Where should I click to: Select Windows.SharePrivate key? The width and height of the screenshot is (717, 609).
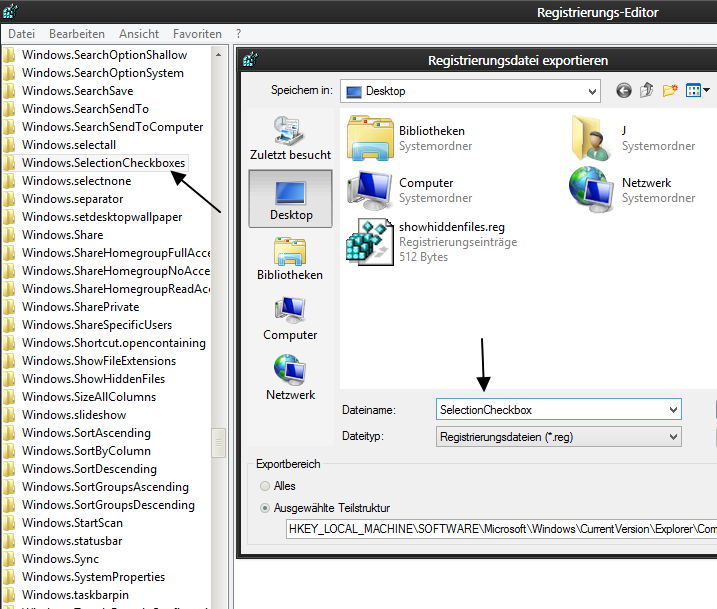pyautogui.click(x=80, y=307)
